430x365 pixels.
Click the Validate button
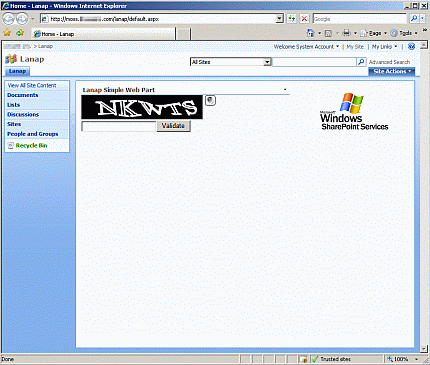tap(173, 126)
